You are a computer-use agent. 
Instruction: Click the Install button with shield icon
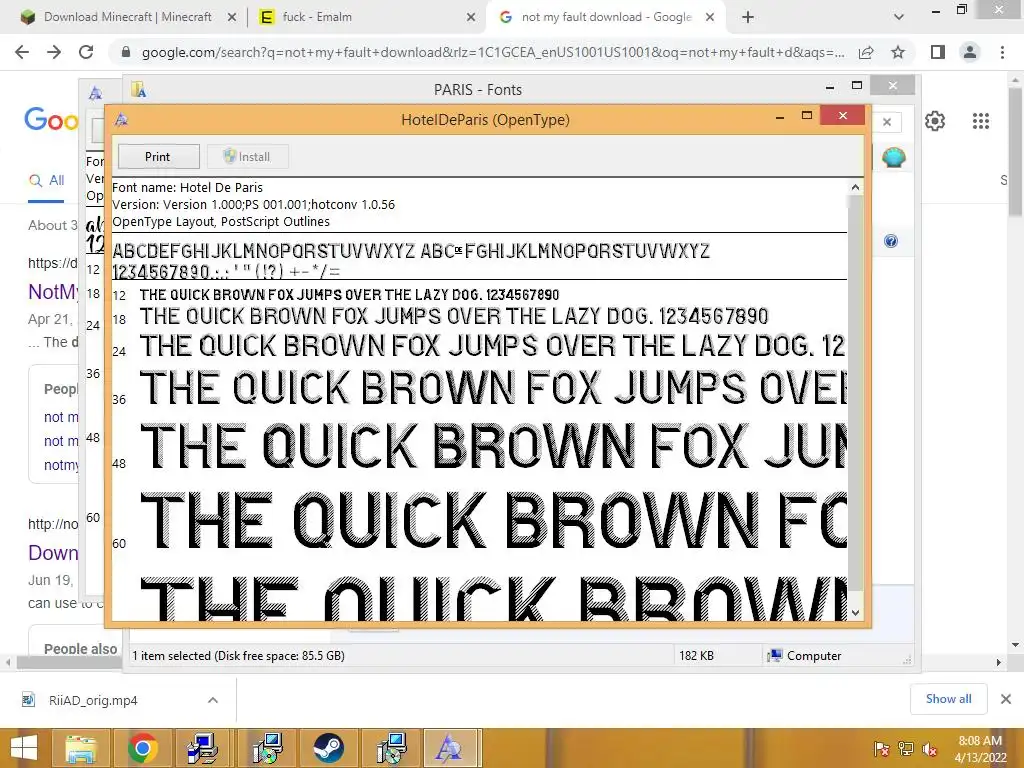(x=248, y=157)
